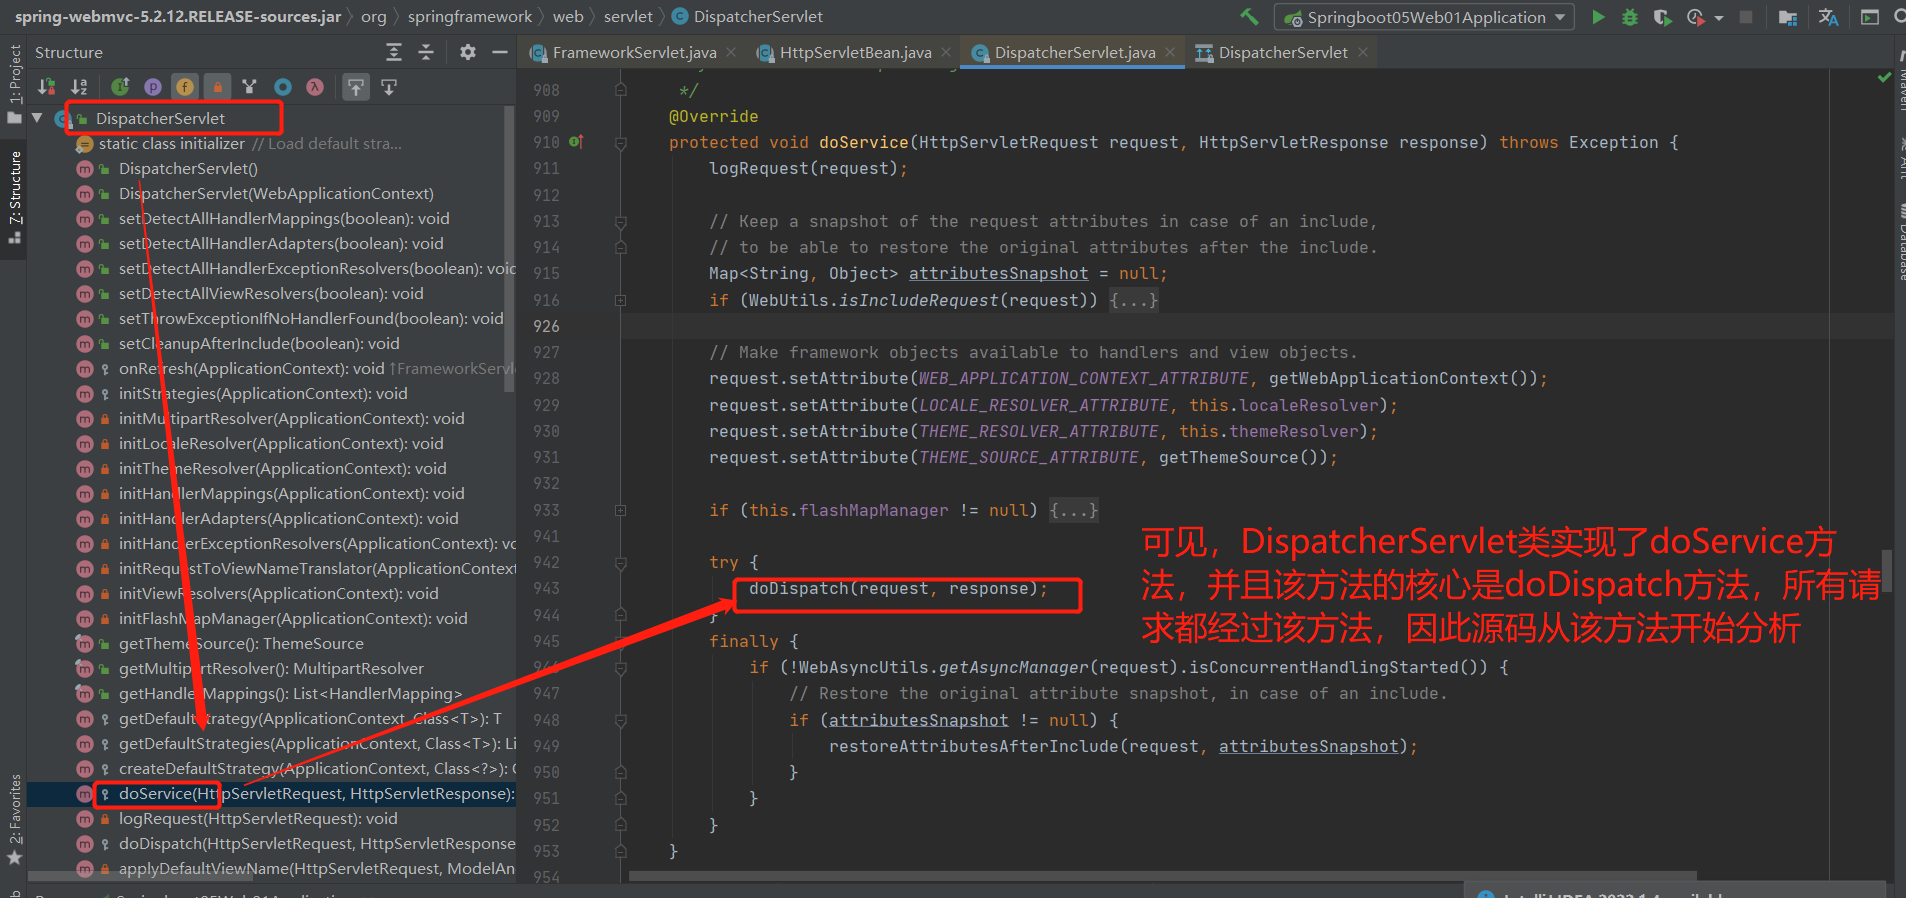Toggle Show Anonymous Classes blue circle icon
Image resolution: width=1906 pixels, height=898 pixels.
[x=283, y=87]
